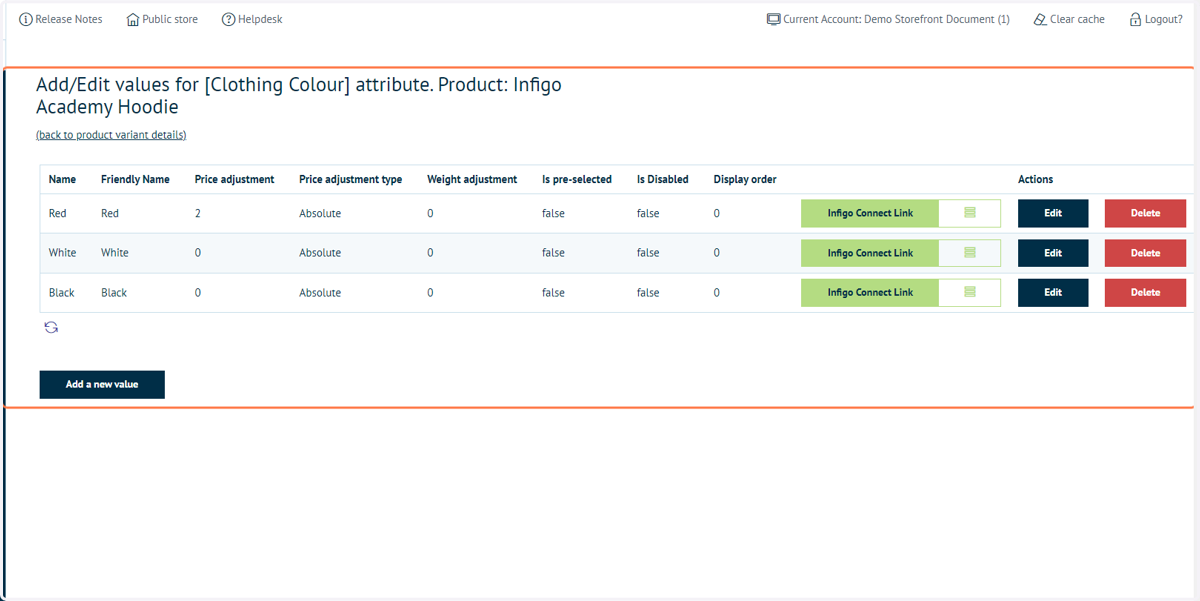Click the list icon in White row

pos(969,253)
